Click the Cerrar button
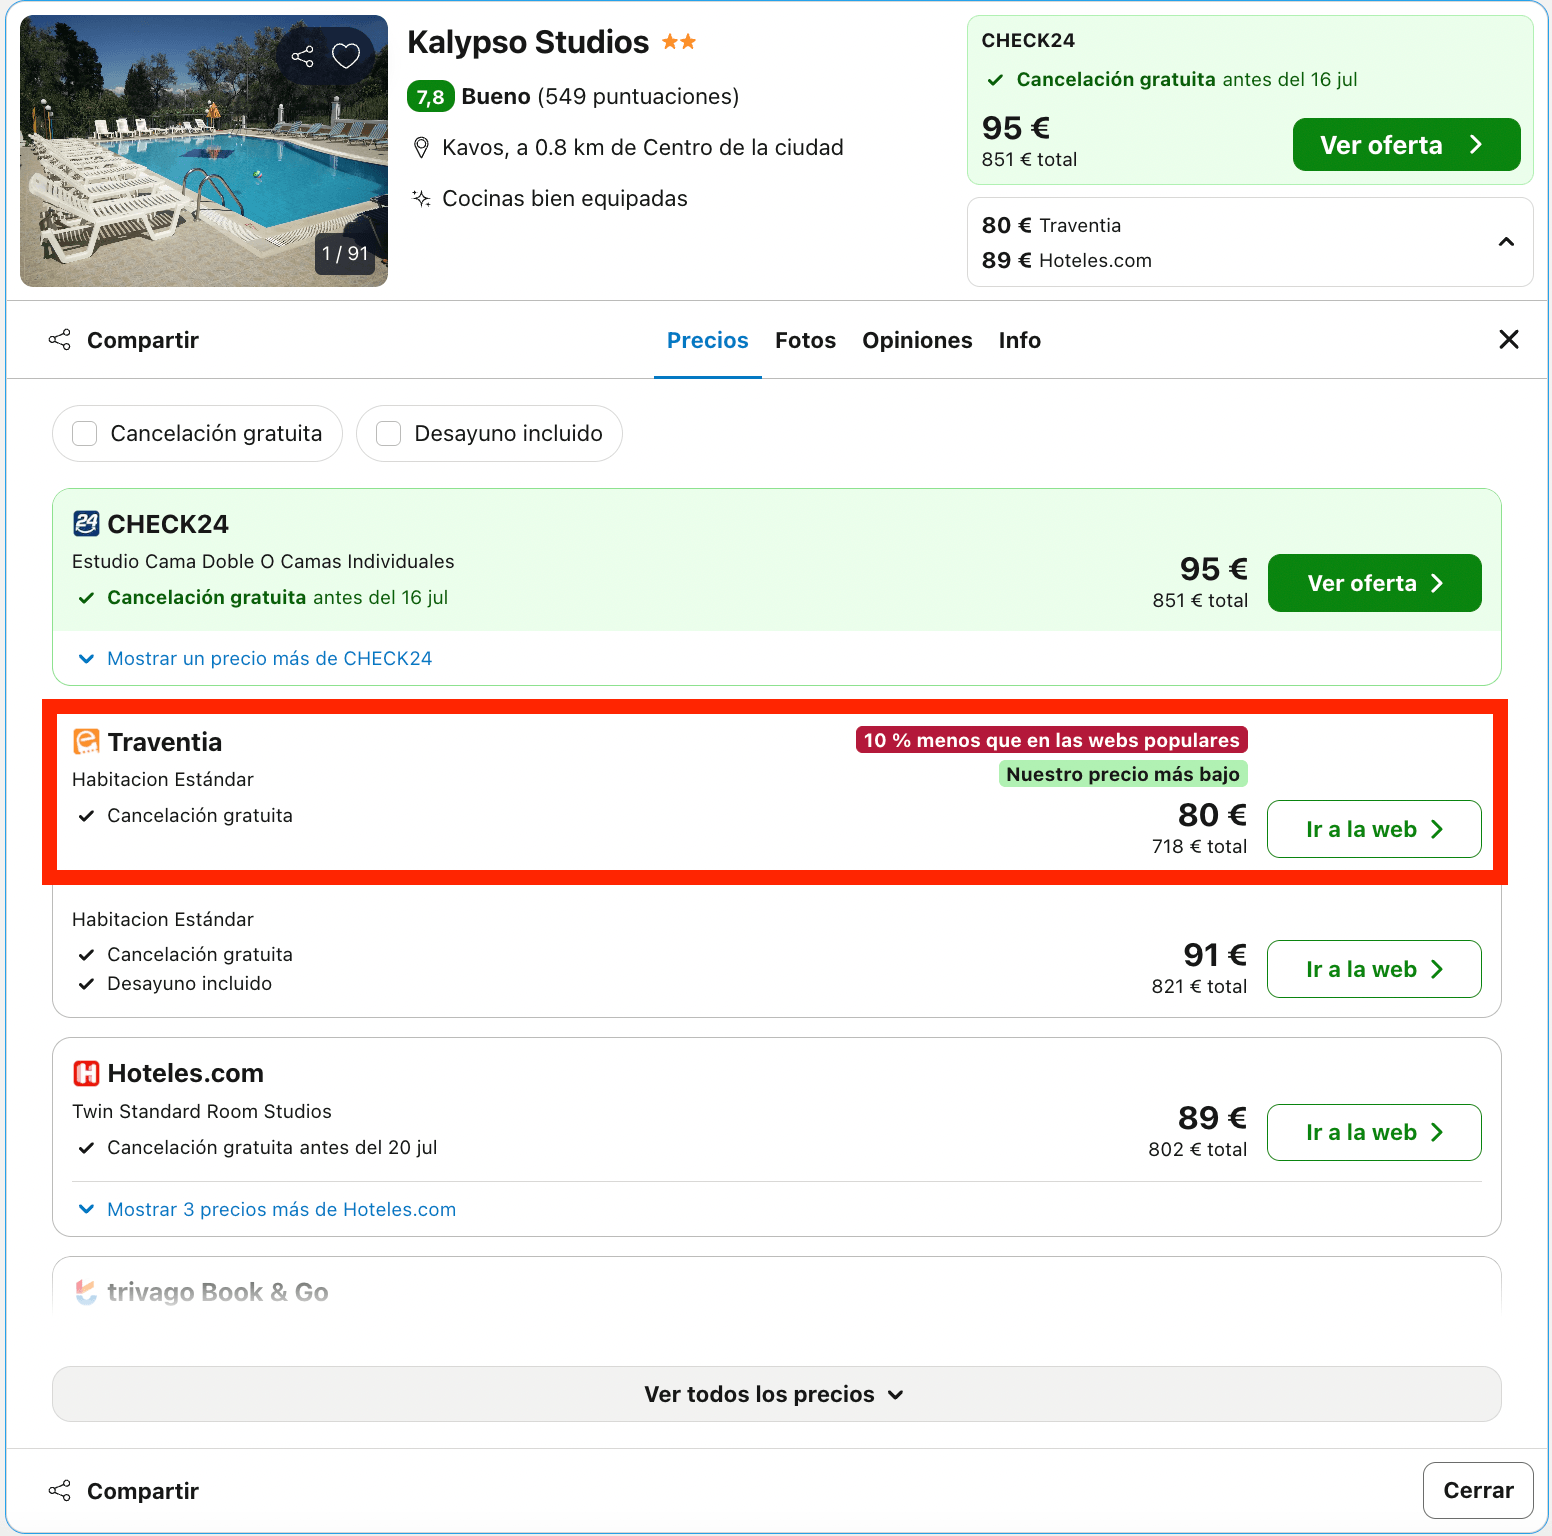This screenshot has height=1536, width=1552. pos(1478,1490)
